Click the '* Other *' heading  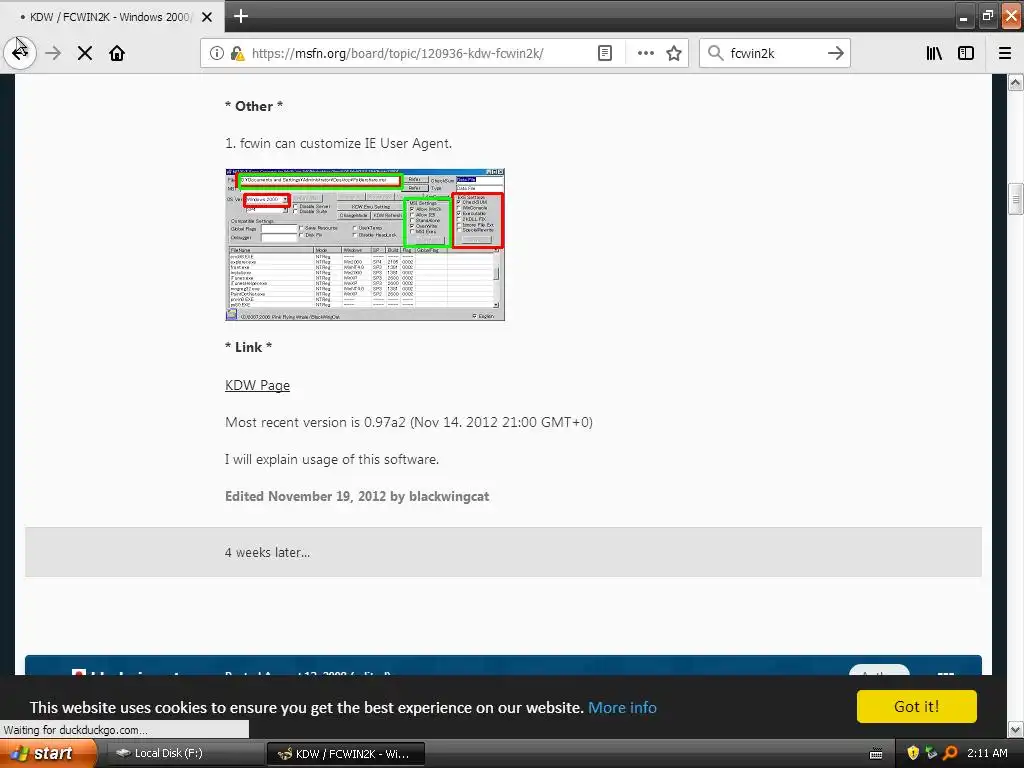(254, 106)
